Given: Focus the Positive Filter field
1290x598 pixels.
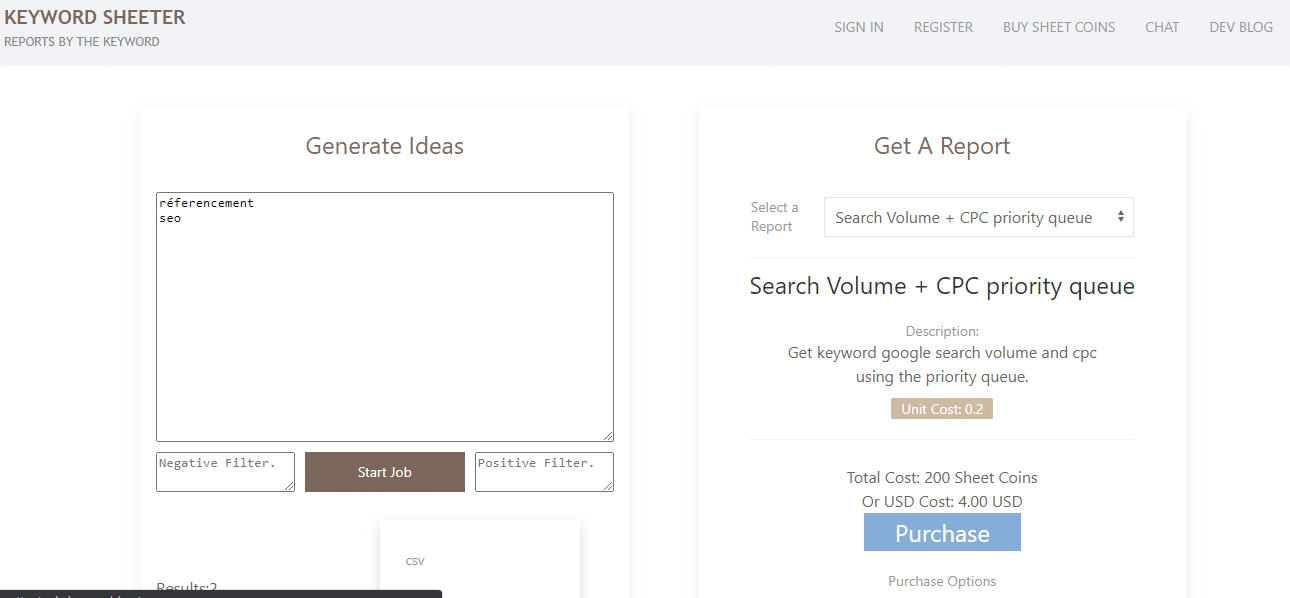Looking at the screenshot, I should click(544, 472).
